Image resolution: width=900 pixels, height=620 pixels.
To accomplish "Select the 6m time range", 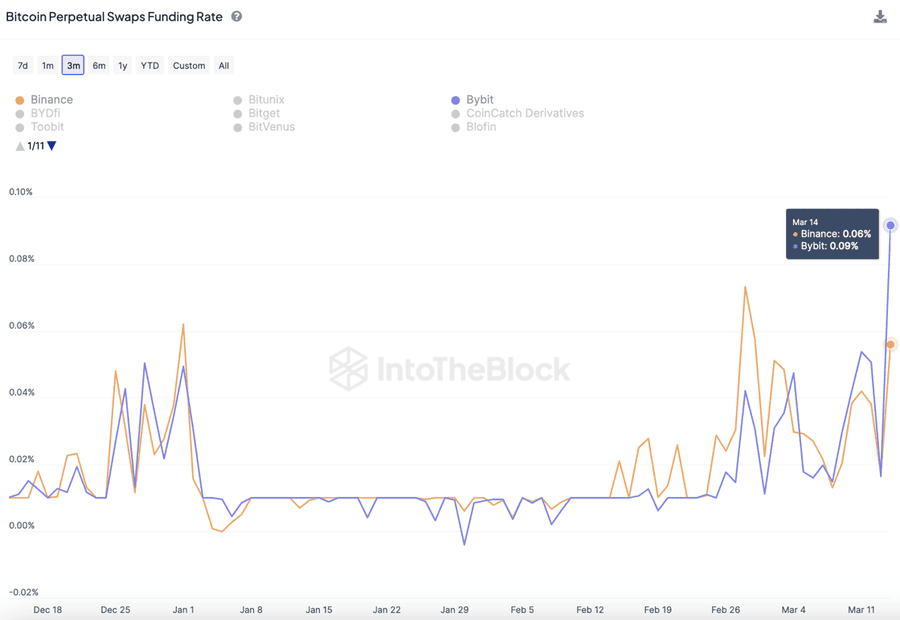I will click(99, 66).
